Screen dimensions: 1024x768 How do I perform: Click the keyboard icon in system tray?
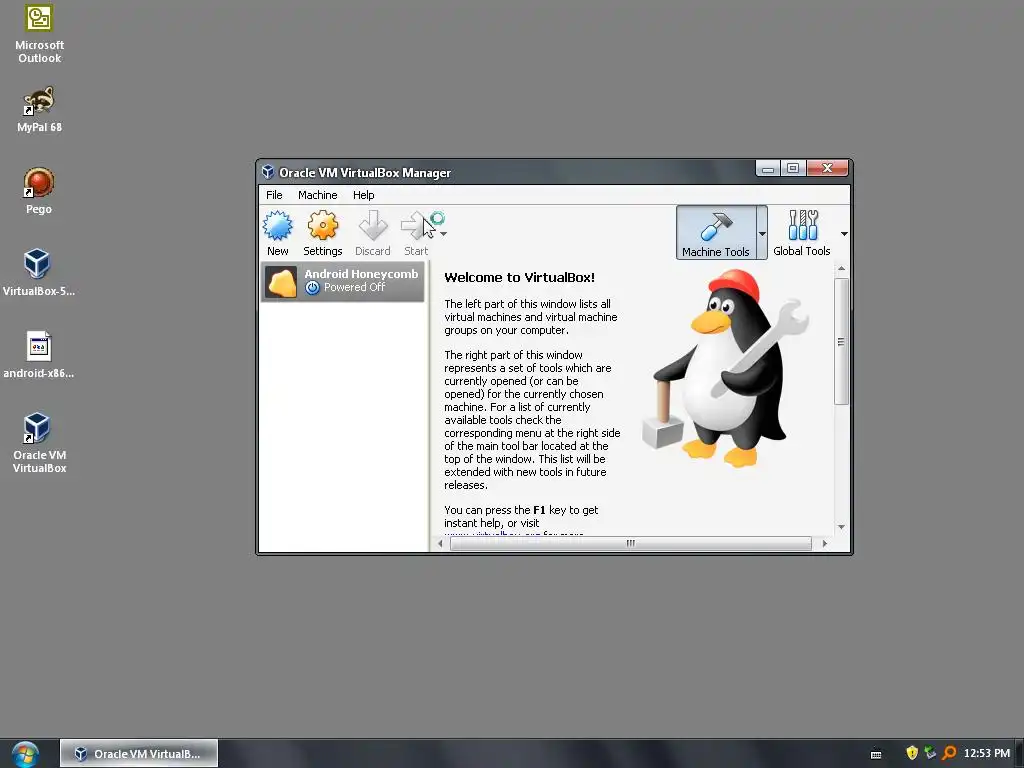876,754
